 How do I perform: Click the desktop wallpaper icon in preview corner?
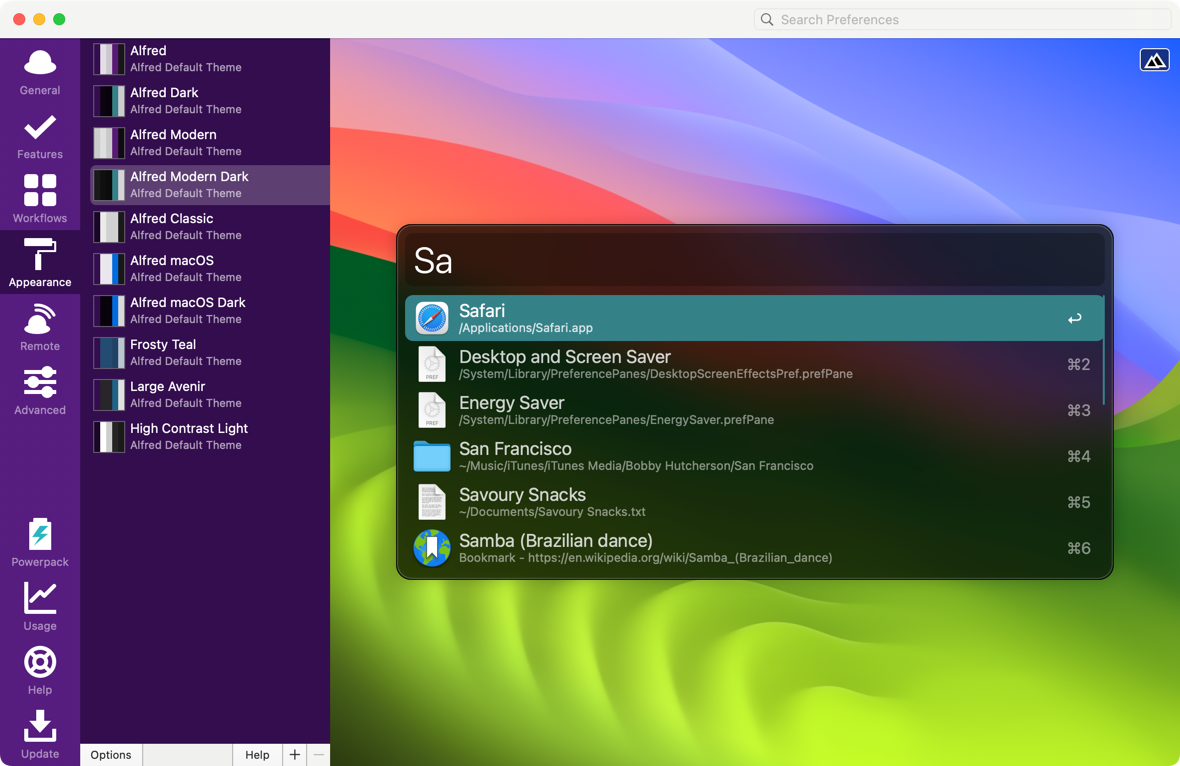[1154, 60]
